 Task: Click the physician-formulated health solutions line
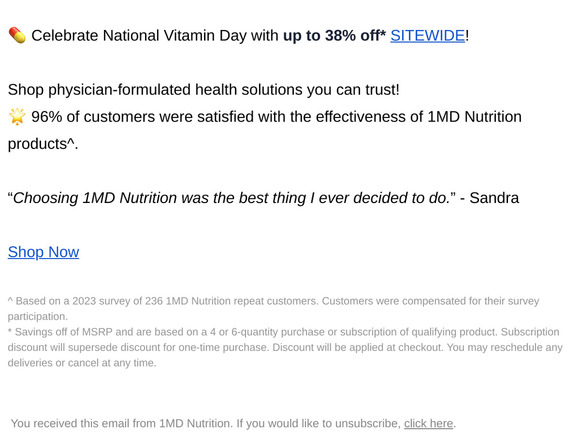(x=203, y=90)
